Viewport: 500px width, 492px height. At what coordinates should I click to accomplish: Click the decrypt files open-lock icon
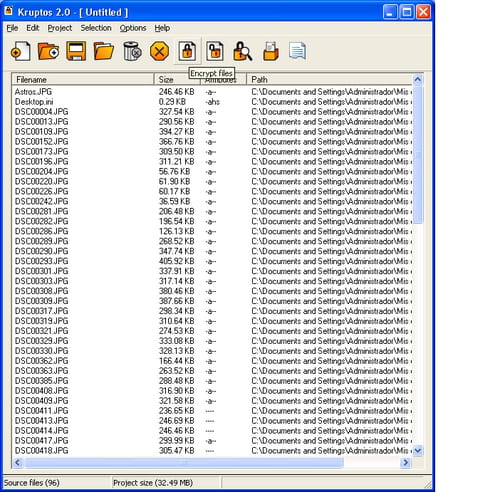pyautogui.click(x=215, y=51)
